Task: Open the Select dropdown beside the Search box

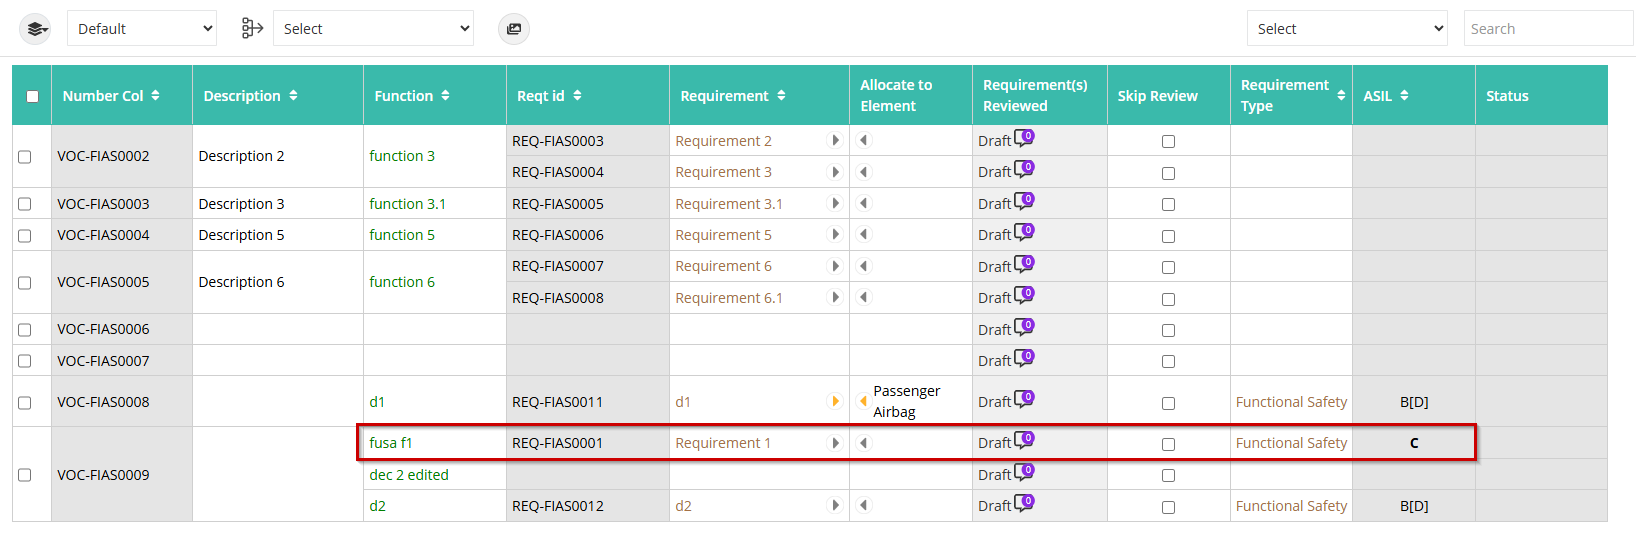Action: click(x=1347, y=29)
